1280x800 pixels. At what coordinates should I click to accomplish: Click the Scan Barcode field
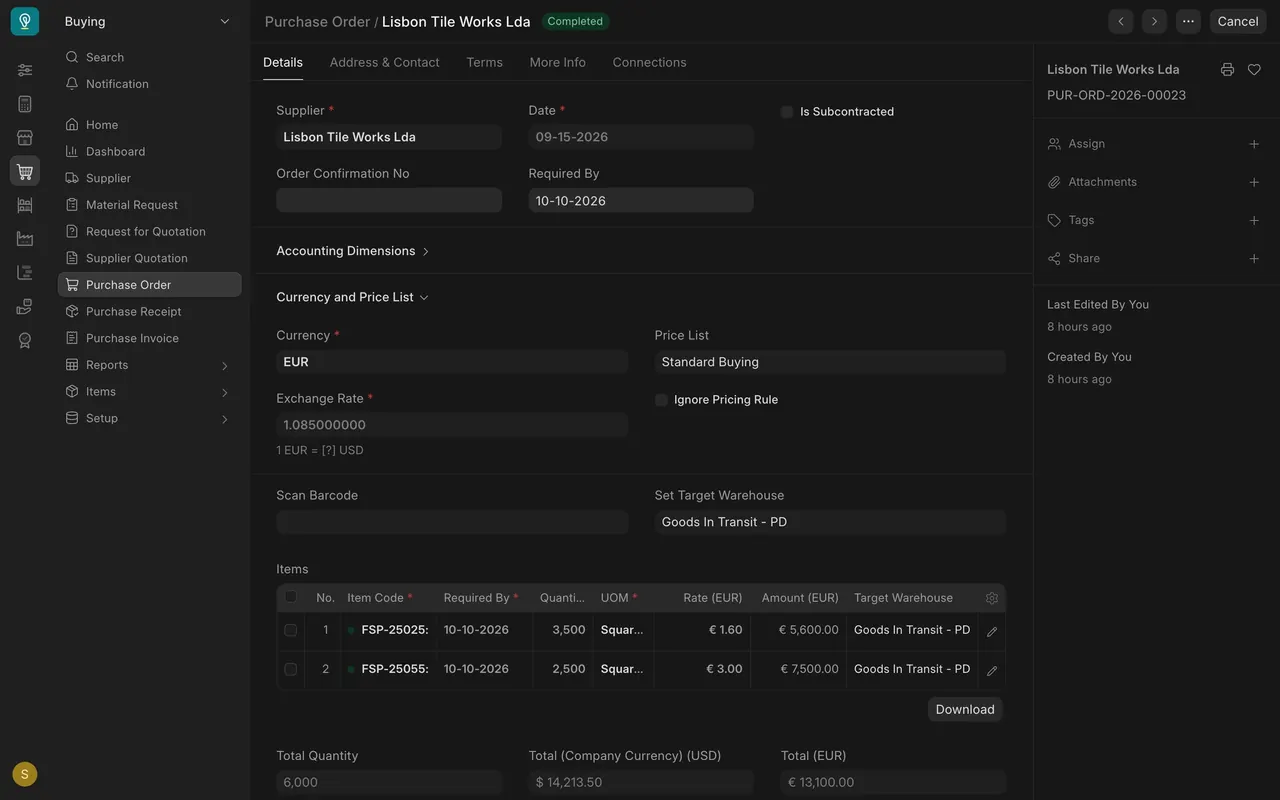[x=452, y=522]
